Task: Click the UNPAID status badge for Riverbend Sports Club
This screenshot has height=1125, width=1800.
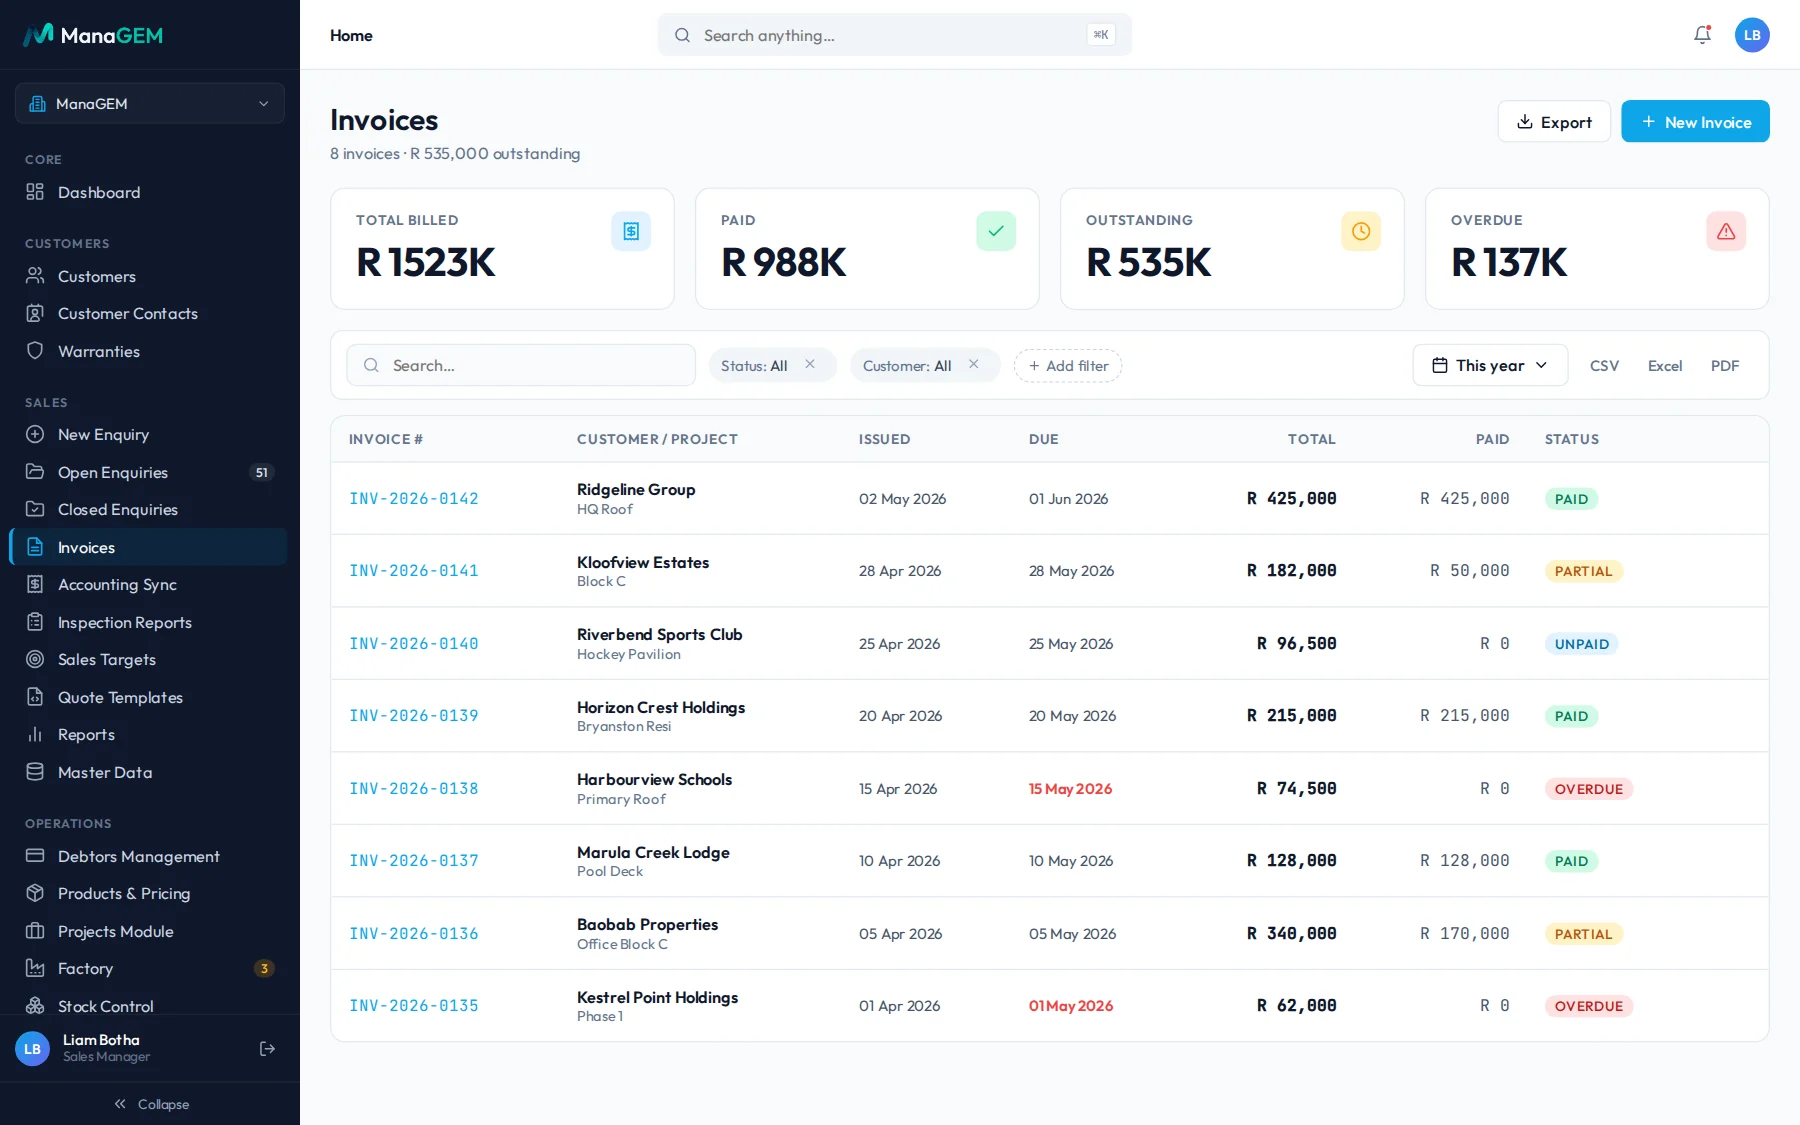Action: click(x=1582, y=644)
